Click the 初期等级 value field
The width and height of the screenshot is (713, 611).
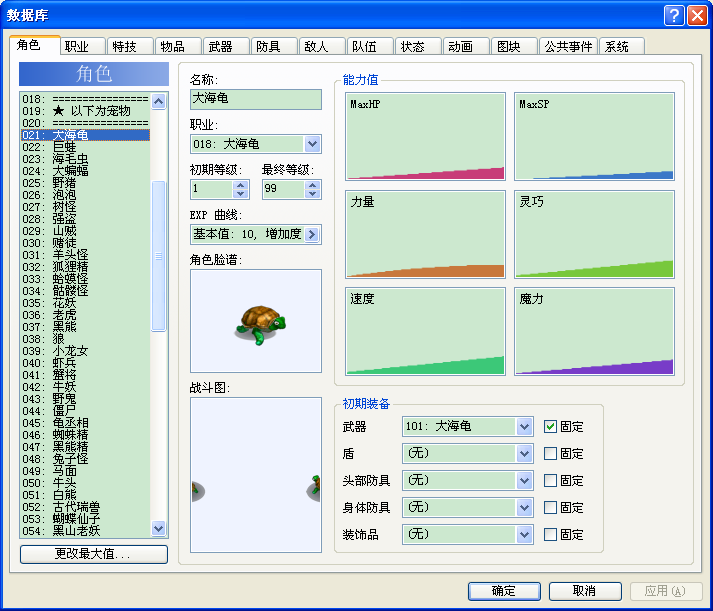(212, 189)
